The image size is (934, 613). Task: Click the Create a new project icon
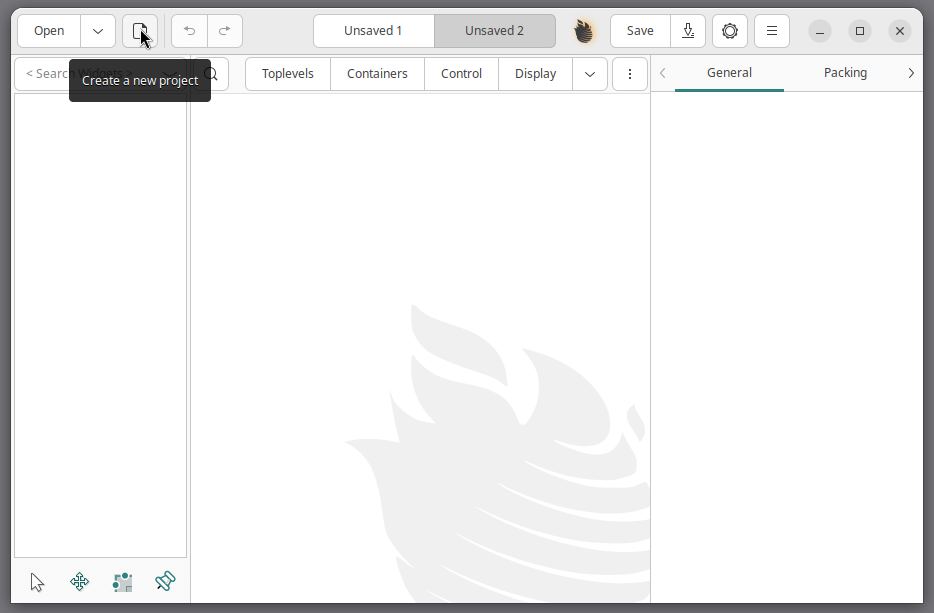click(140, 31)
